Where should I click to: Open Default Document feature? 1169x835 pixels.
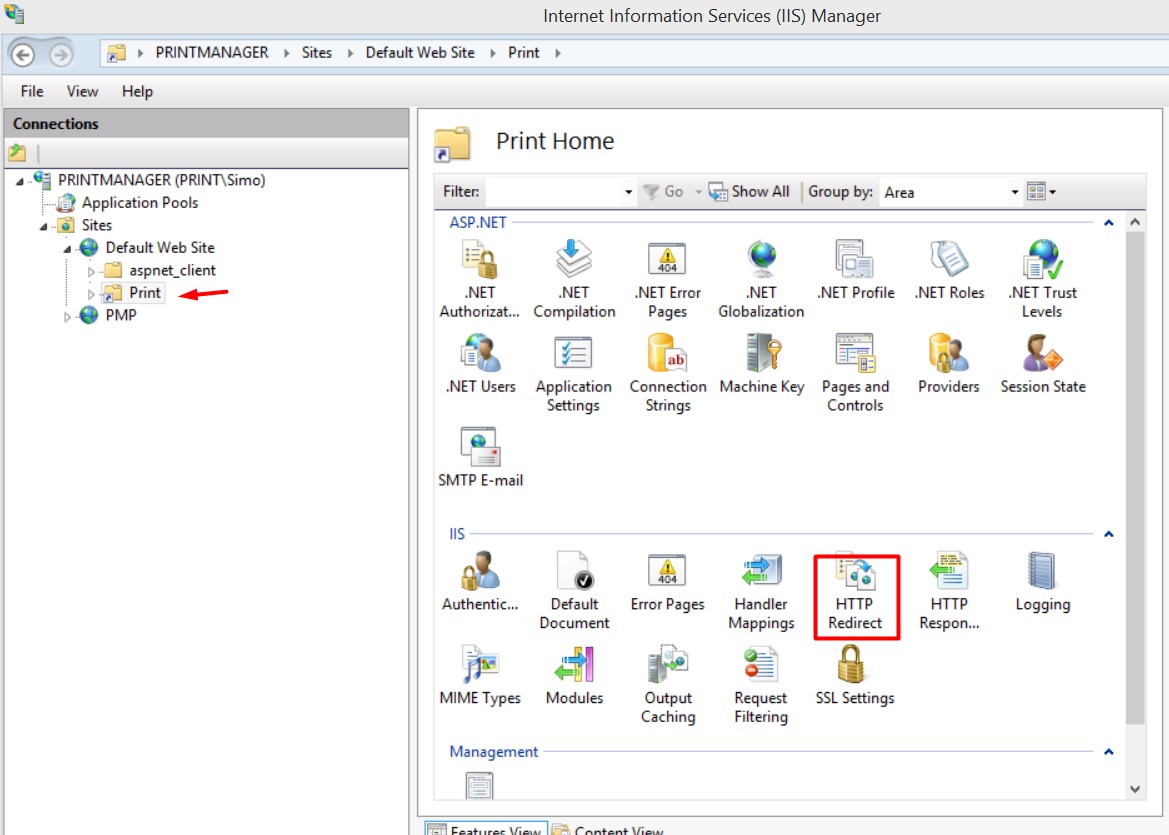pyautogui.click(x=574, y=590)
